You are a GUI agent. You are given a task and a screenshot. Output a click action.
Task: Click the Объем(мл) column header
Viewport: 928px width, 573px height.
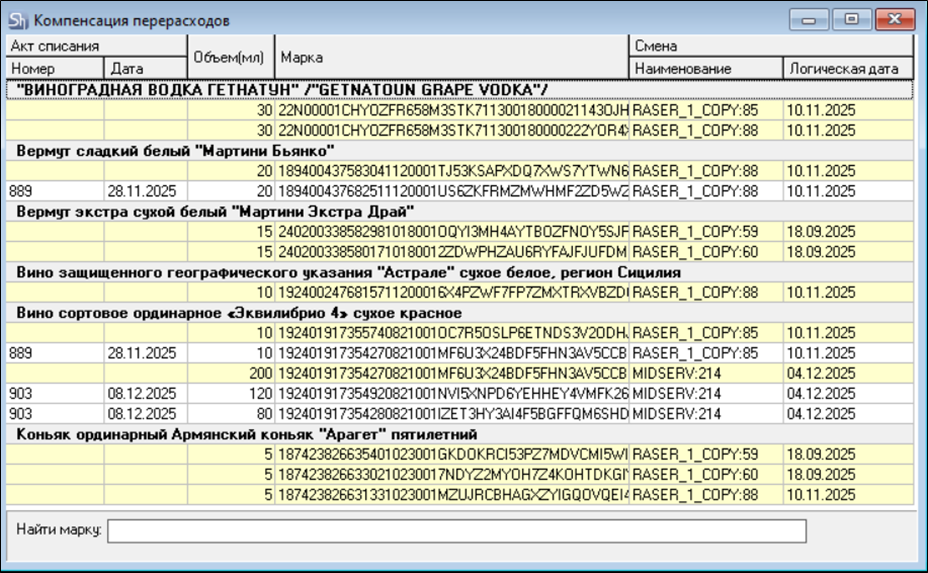(x=230, y=57)
